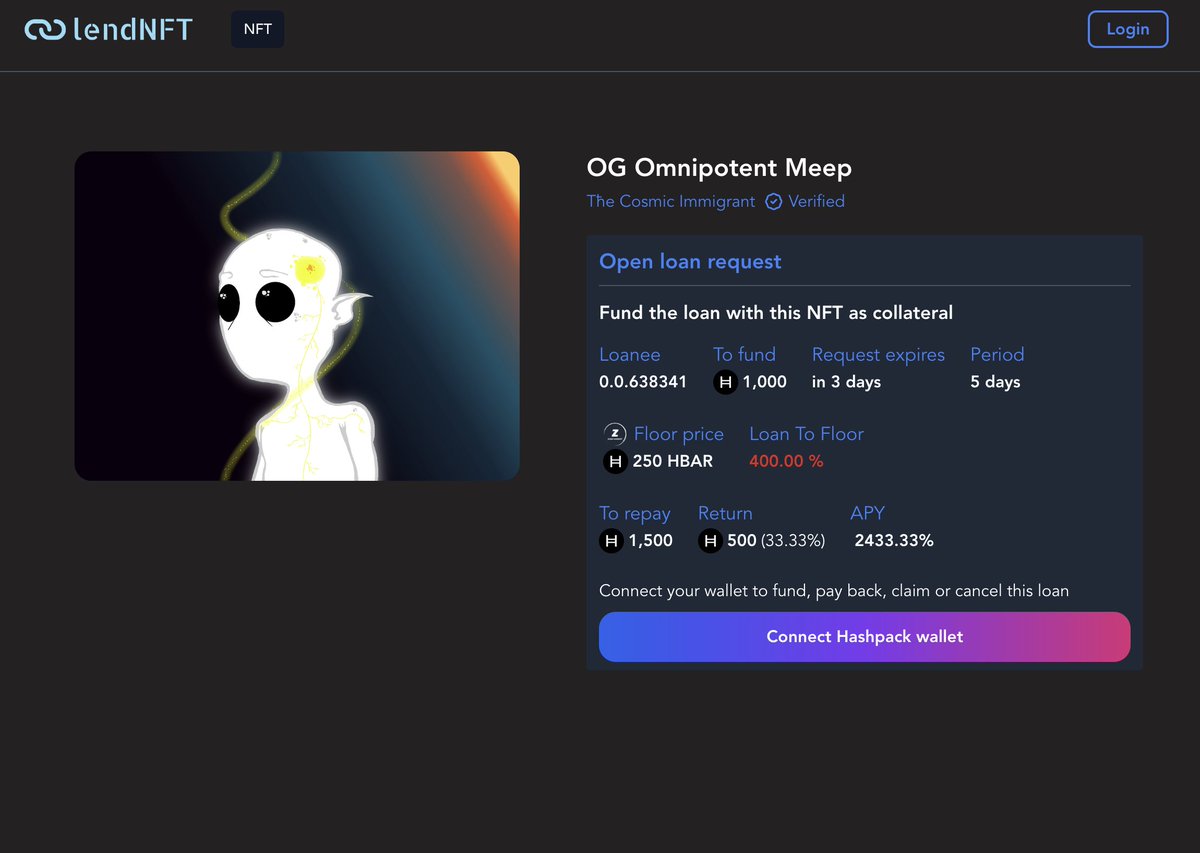Click the Login button
Screen dimensions: 1200x853
click(1128, 29)
